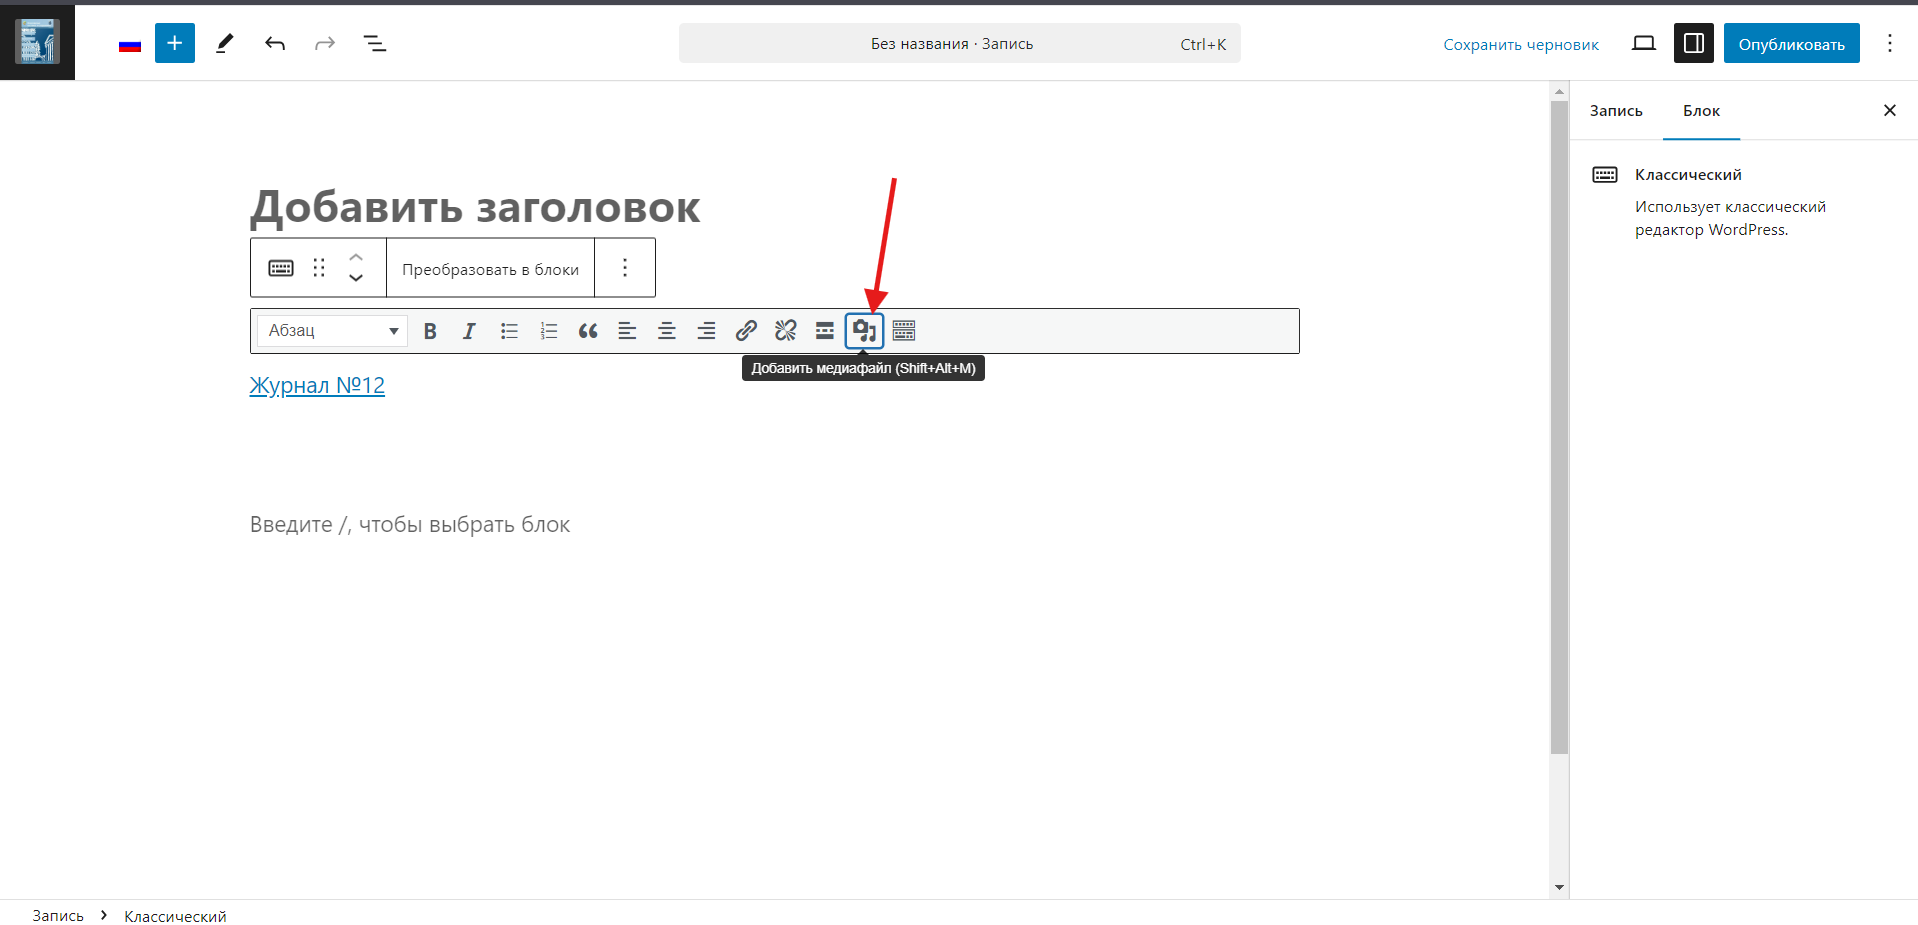
Task: Click the Опубликовать button
Action: 1791,44
